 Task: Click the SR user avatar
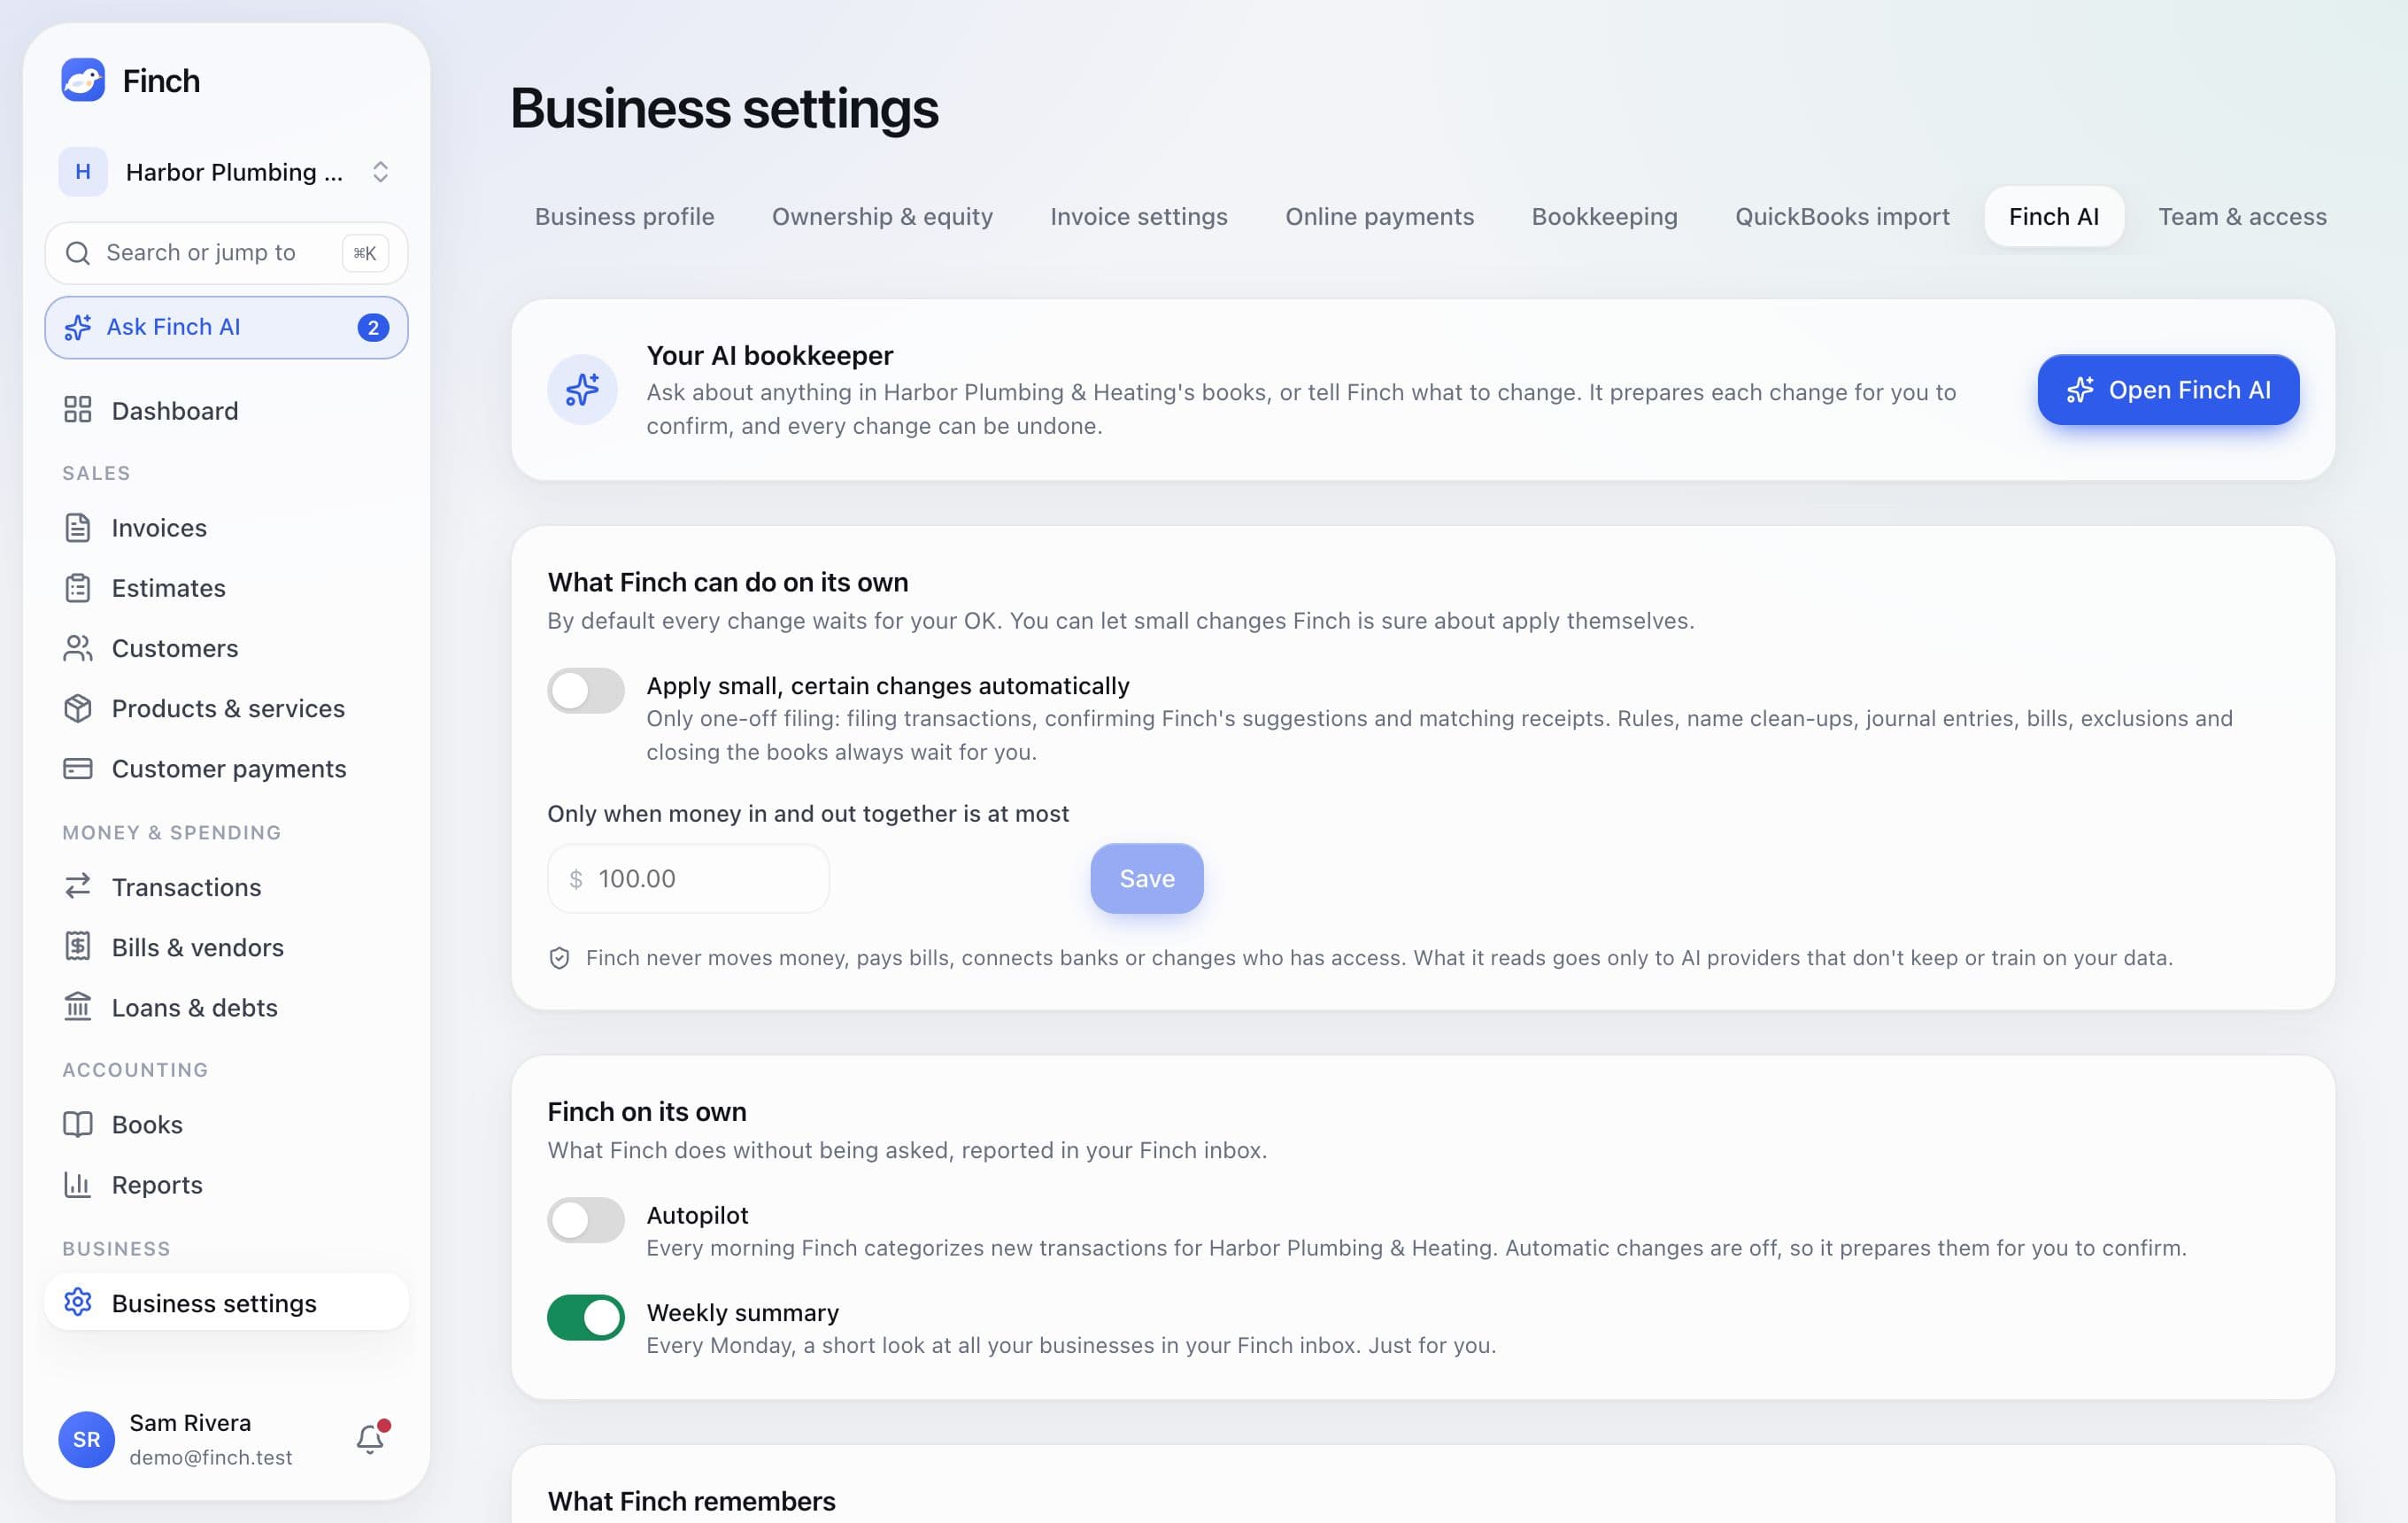tap(87, 1439)
